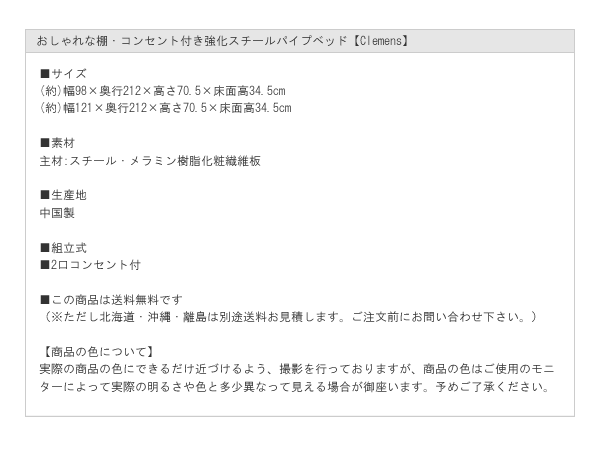Click the black square before この商品は送料無料
Viewport: 600px width, 450px height.
[x=45, y=300]
